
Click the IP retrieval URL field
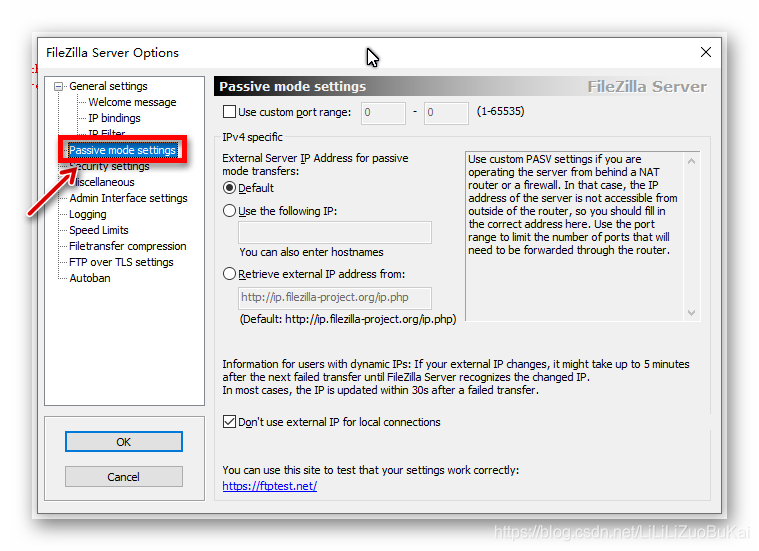(334, 298)
